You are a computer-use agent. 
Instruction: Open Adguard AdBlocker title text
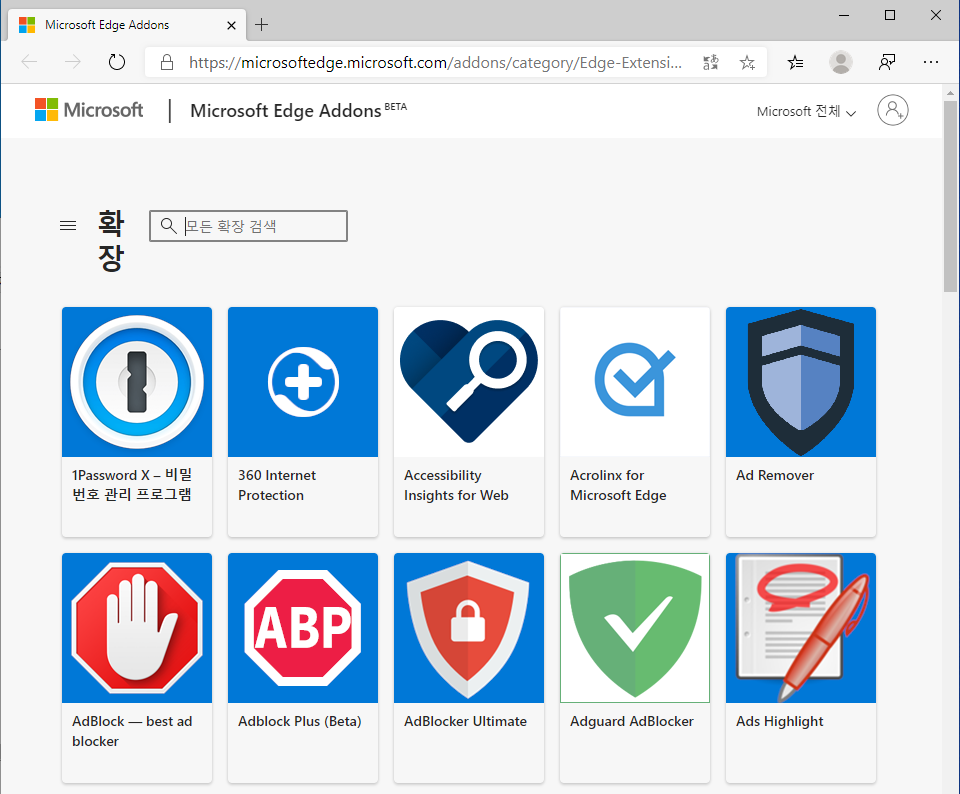632,721
